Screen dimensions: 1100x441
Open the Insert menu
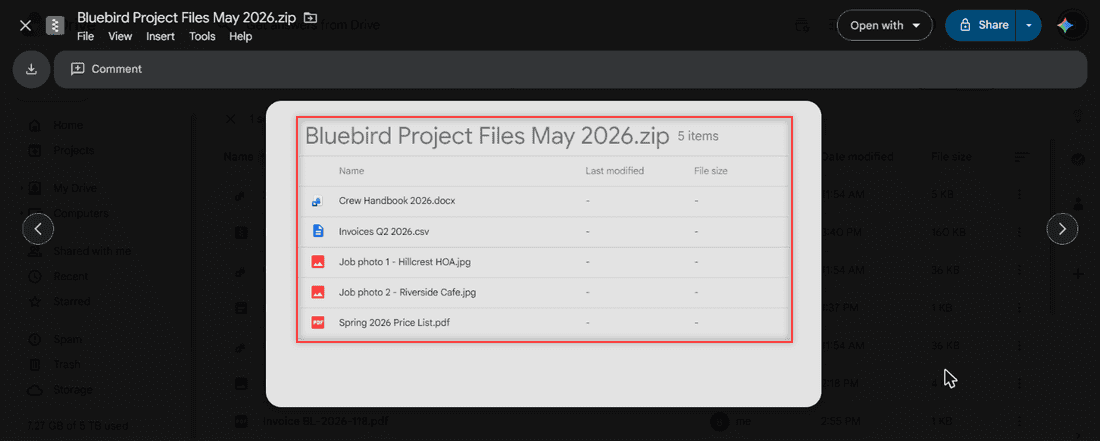coord(161,36)
